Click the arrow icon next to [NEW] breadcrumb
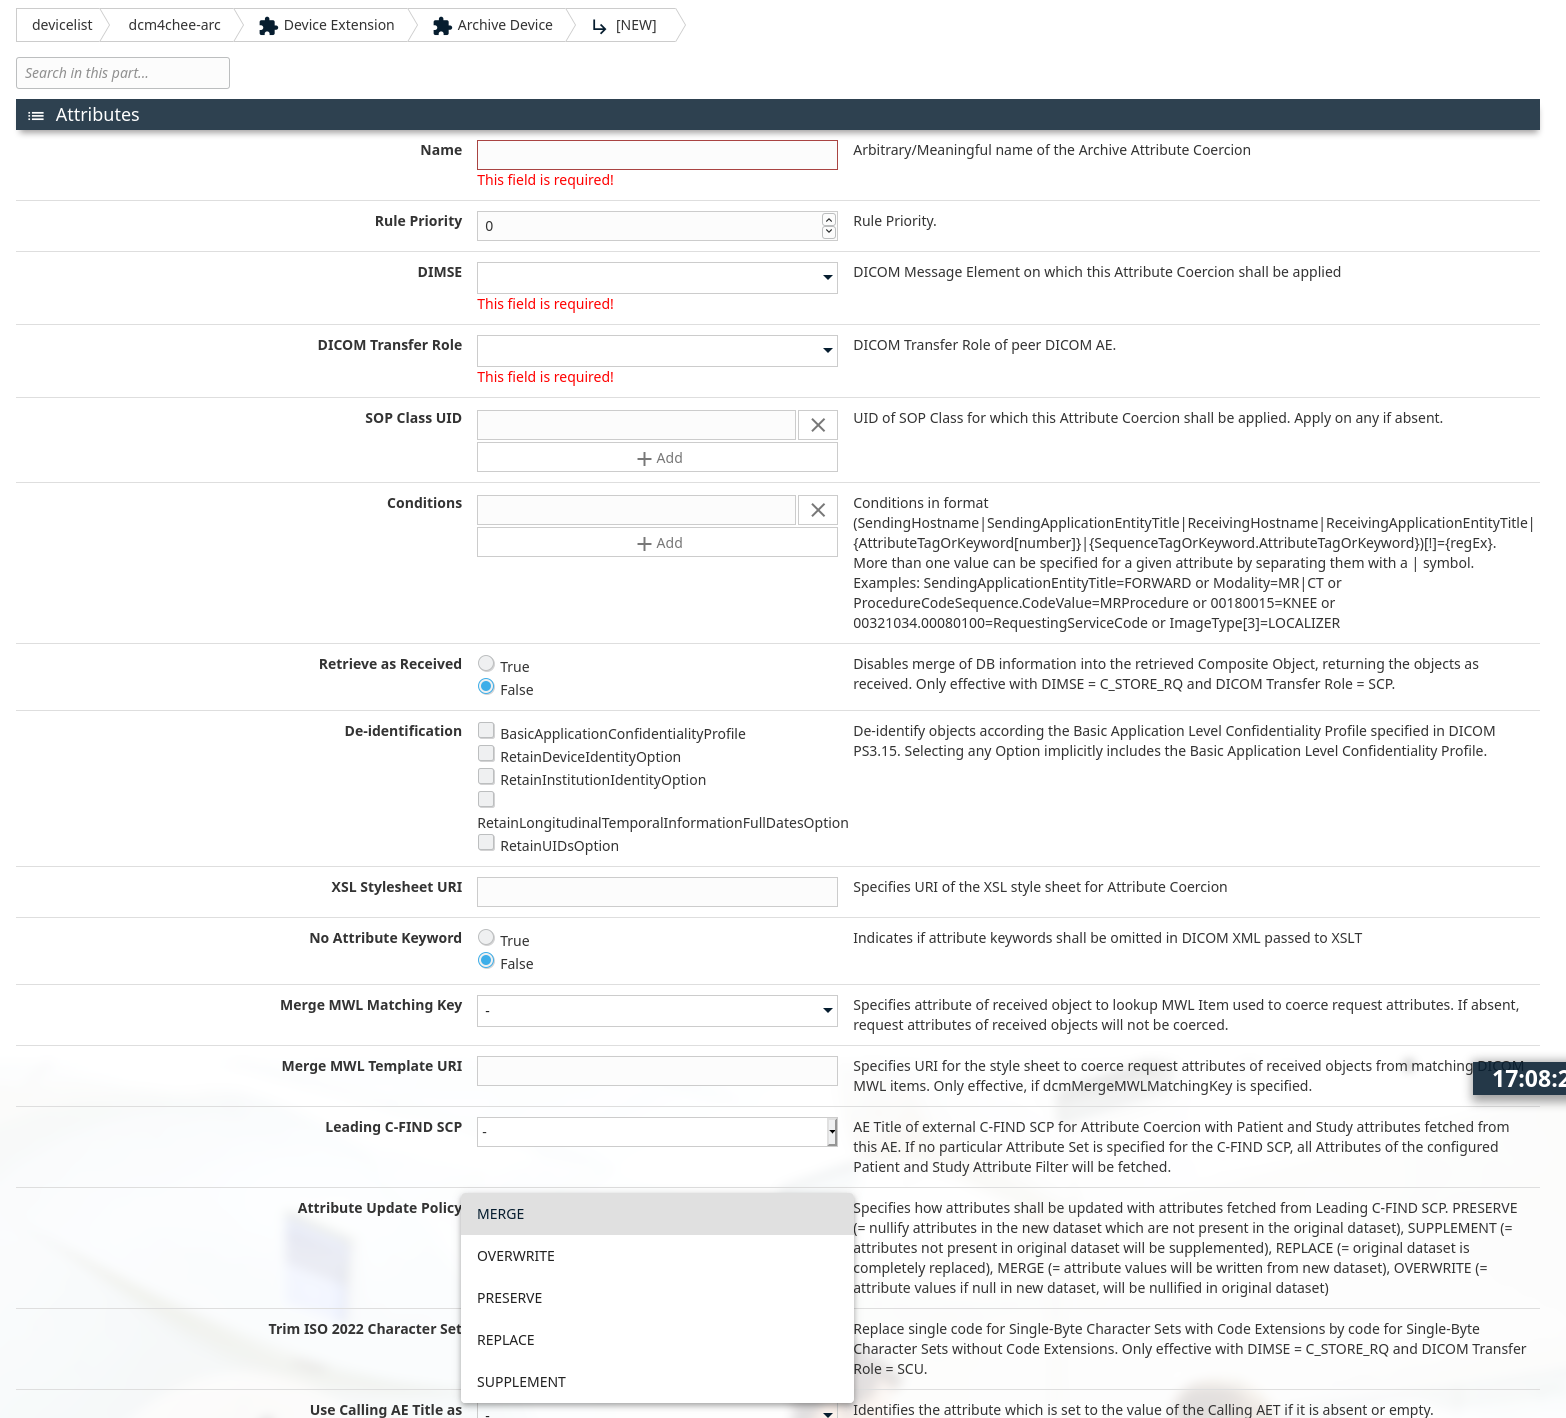The width and height of the screenshot is (1566, 1418). (x=598, y=25)
